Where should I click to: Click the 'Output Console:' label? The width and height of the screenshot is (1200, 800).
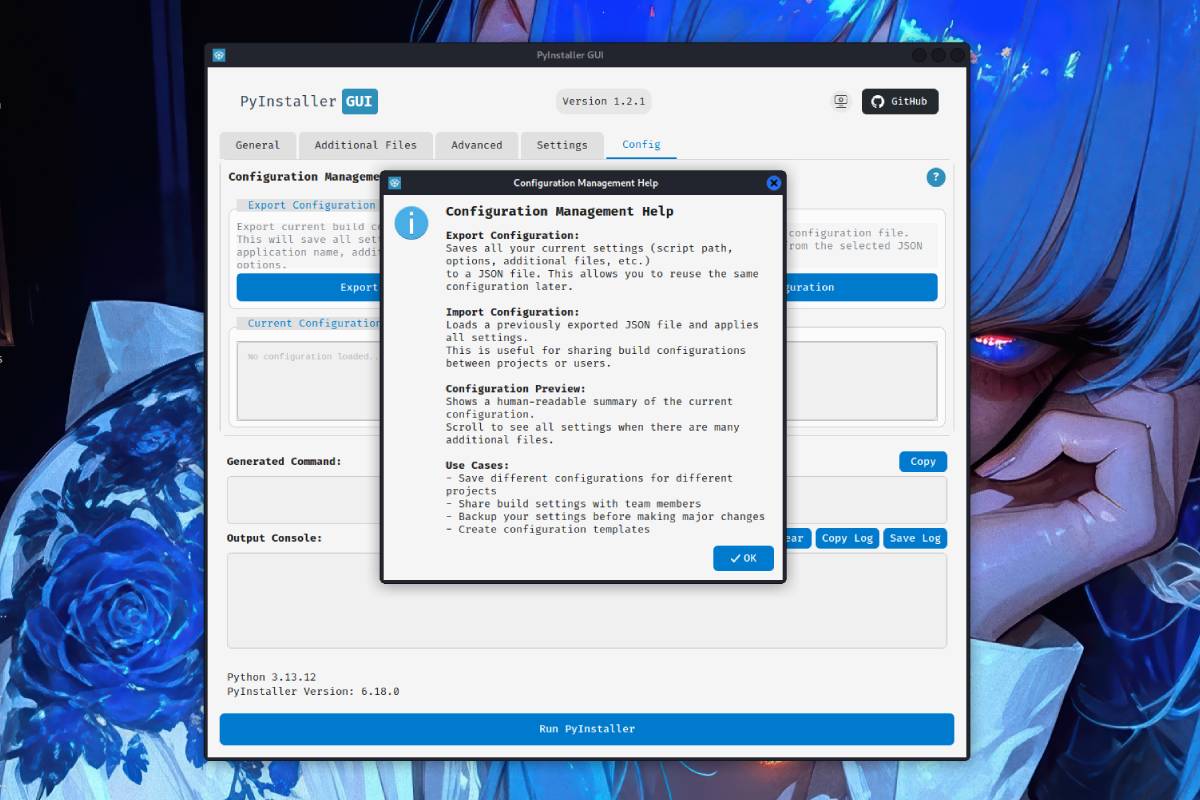click(275, 538)
